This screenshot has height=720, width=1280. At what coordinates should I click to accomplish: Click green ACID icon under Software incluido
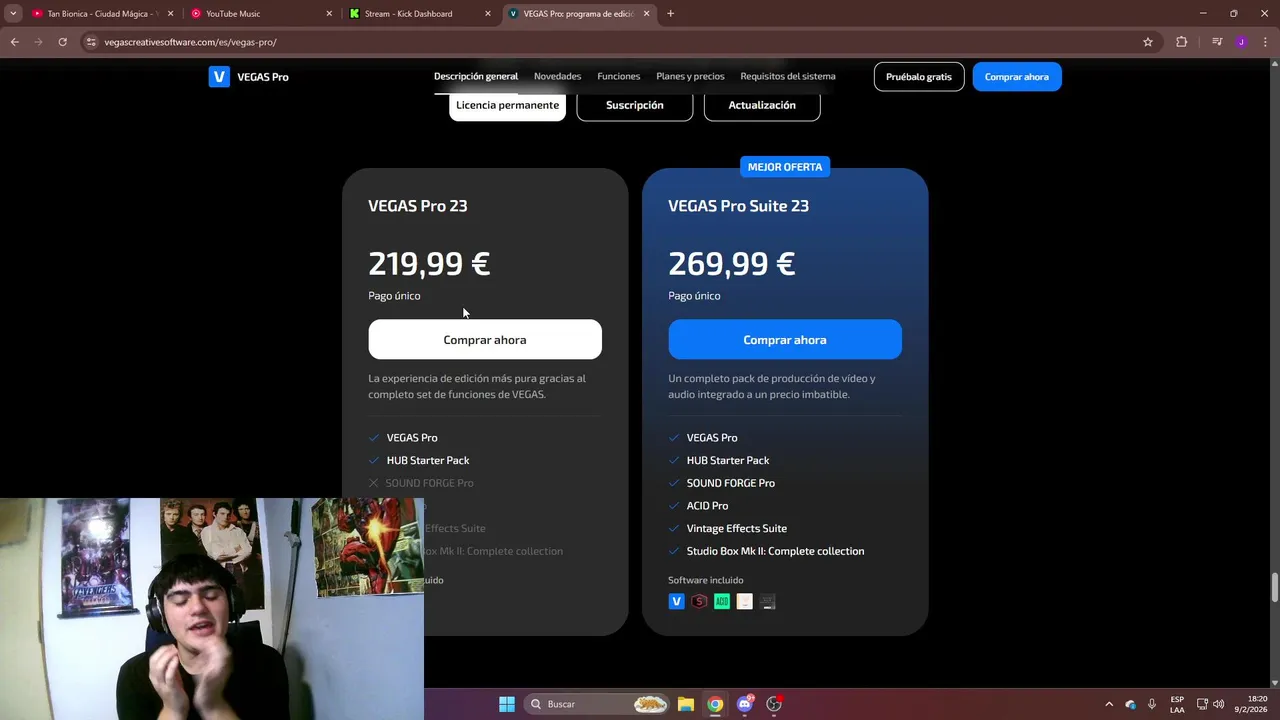(x=722, y=601)
